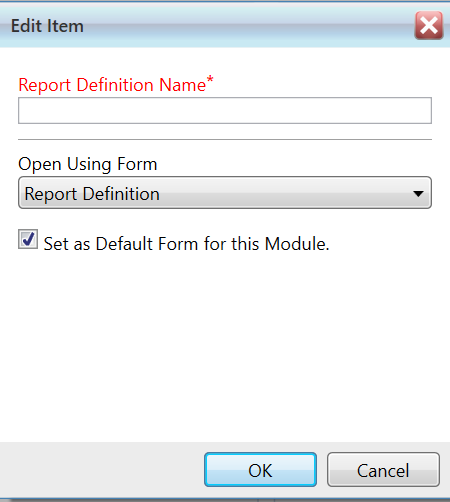450x502 pixels.
Task: Click the Cancel button
Action: coord(383,470)
